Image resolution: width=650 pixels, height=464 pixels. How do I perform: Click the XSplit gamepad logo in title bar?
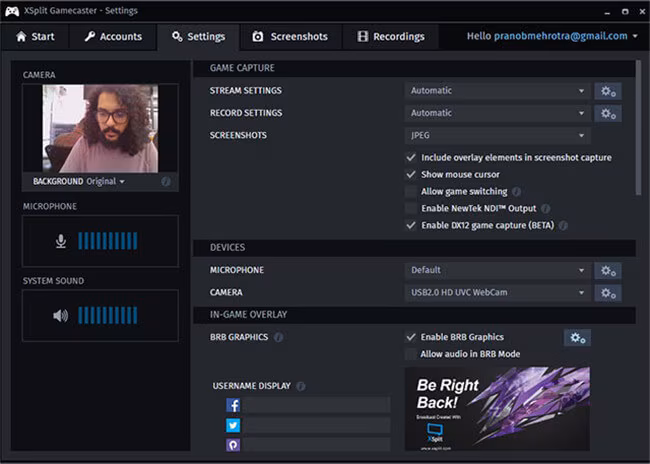click(12, 11)
